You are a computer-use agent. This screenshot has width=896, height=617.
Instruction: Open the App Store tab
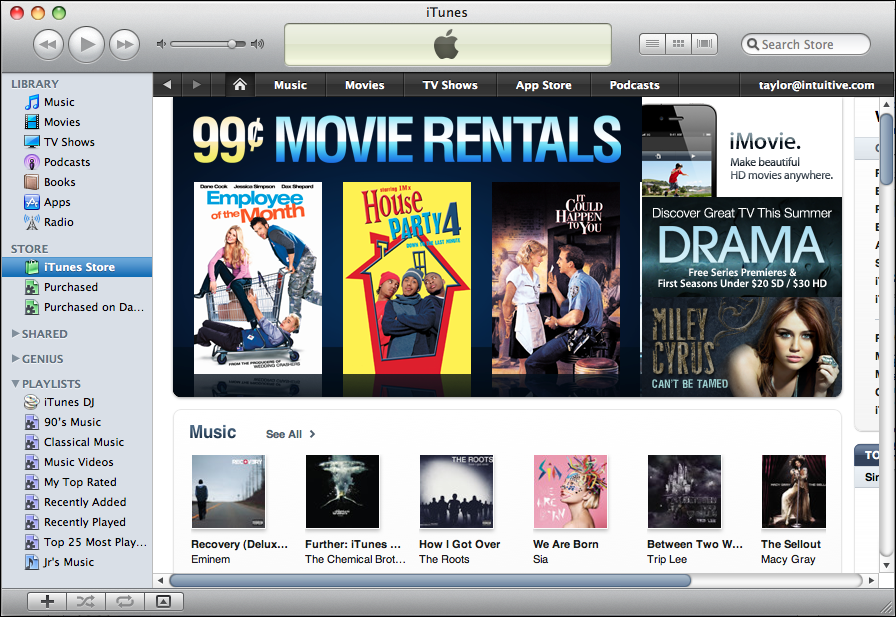(543, 85)
